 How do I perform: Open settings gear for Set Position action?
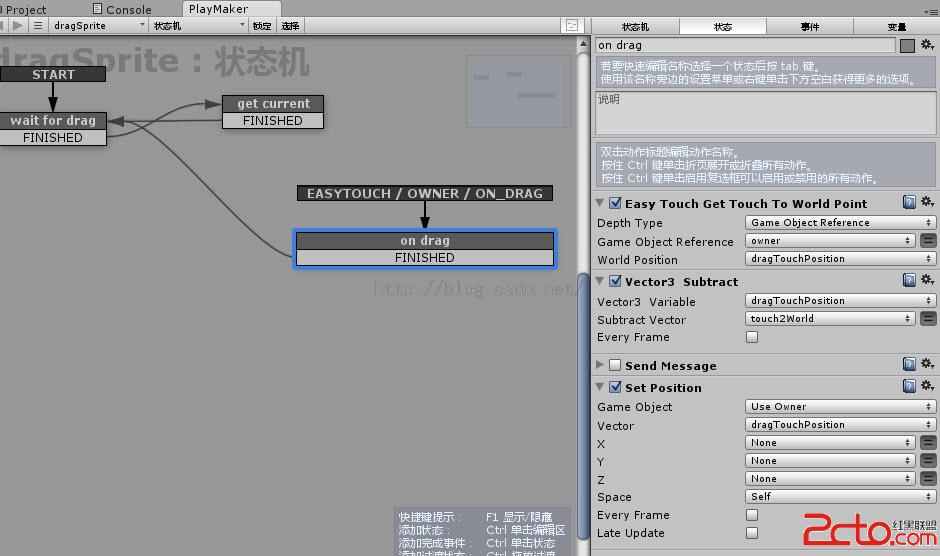point(927,386)
